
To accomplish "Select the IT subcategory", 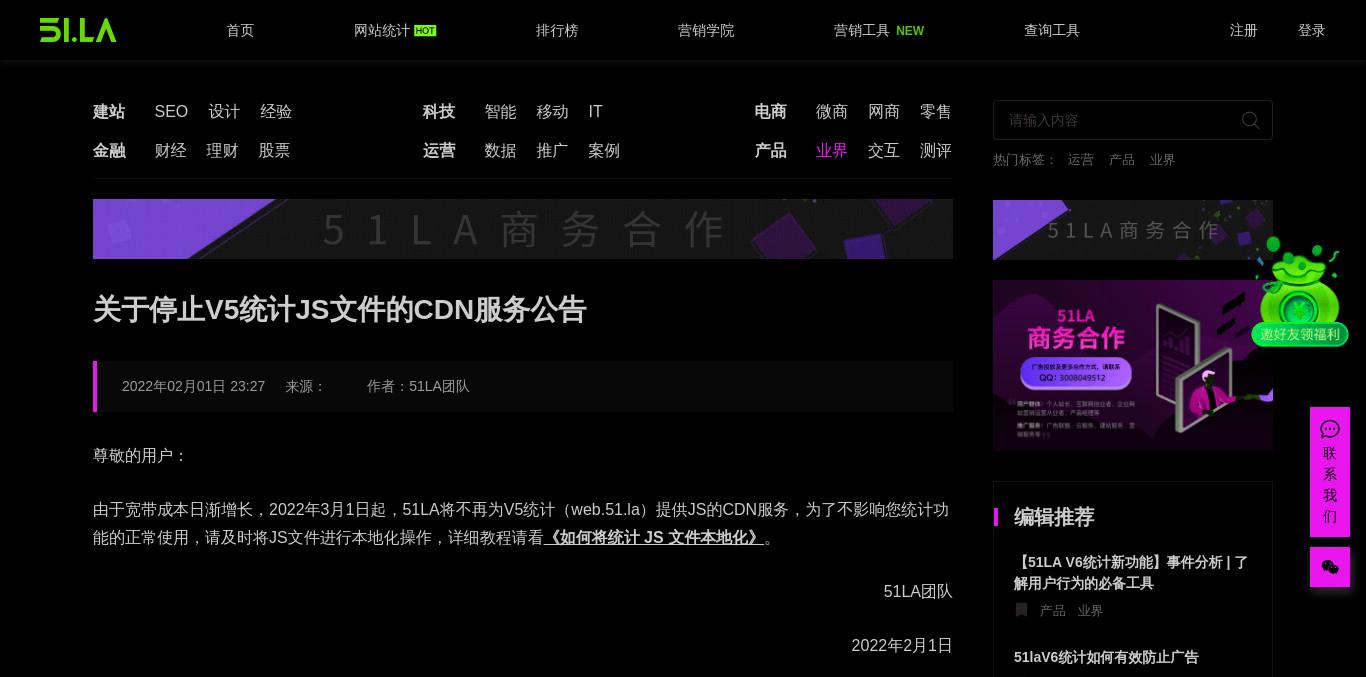I will pos(596,112).
